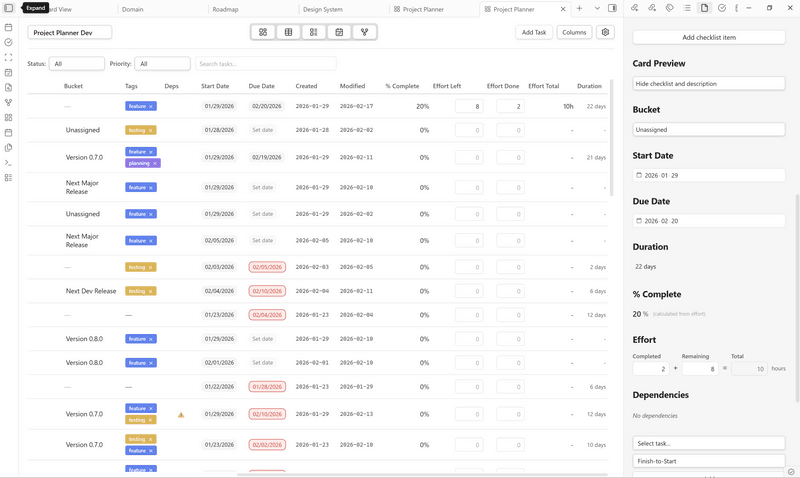Click the Effort Done field showing 2
Viewport: 800px width, 478px height.
pos(510,107)
